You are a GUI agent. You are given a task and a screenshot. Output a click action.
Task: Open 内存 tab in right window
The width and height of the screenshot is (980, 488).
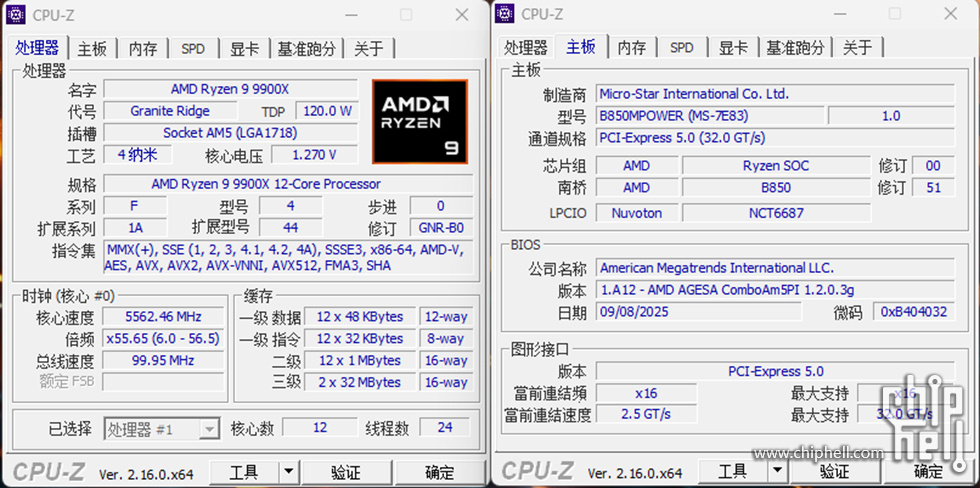pos(632,47)
